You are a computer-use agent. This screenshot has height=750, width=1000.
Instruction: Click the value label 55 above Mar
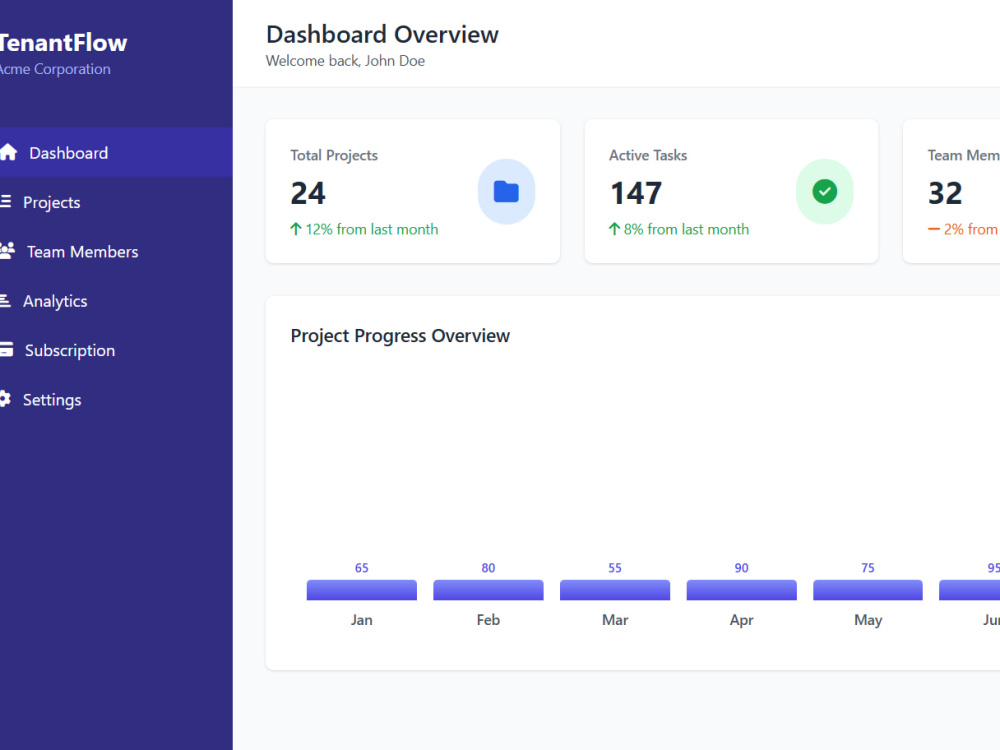tap(615, 568)
